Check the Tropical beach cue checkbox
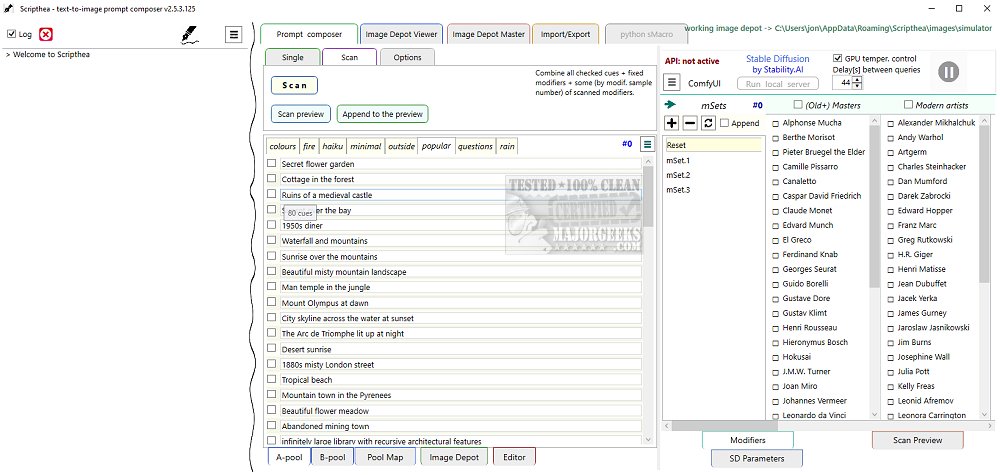Viewport: 1000px width, 475px height. (x=271, y=379)
